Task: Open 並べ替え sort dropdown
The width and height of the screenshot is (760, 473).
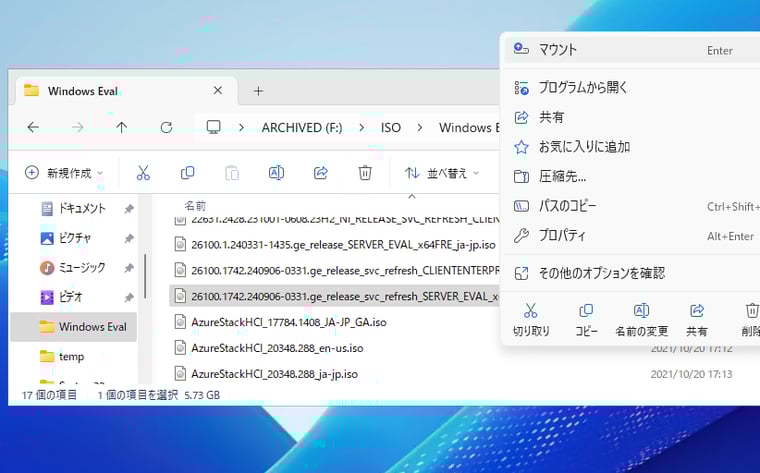Action: pos(442,173)
